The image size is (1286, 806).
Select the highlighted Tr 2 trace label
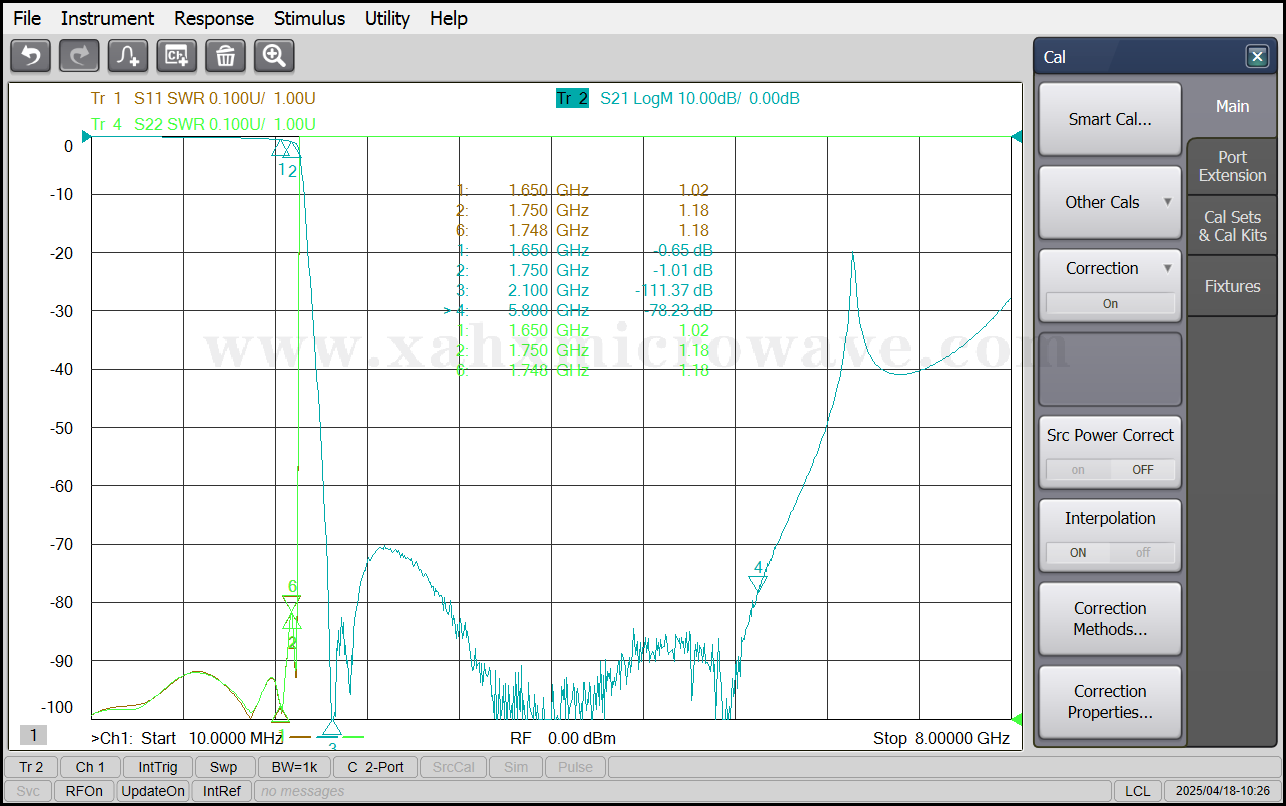click(x=573, y=98)
